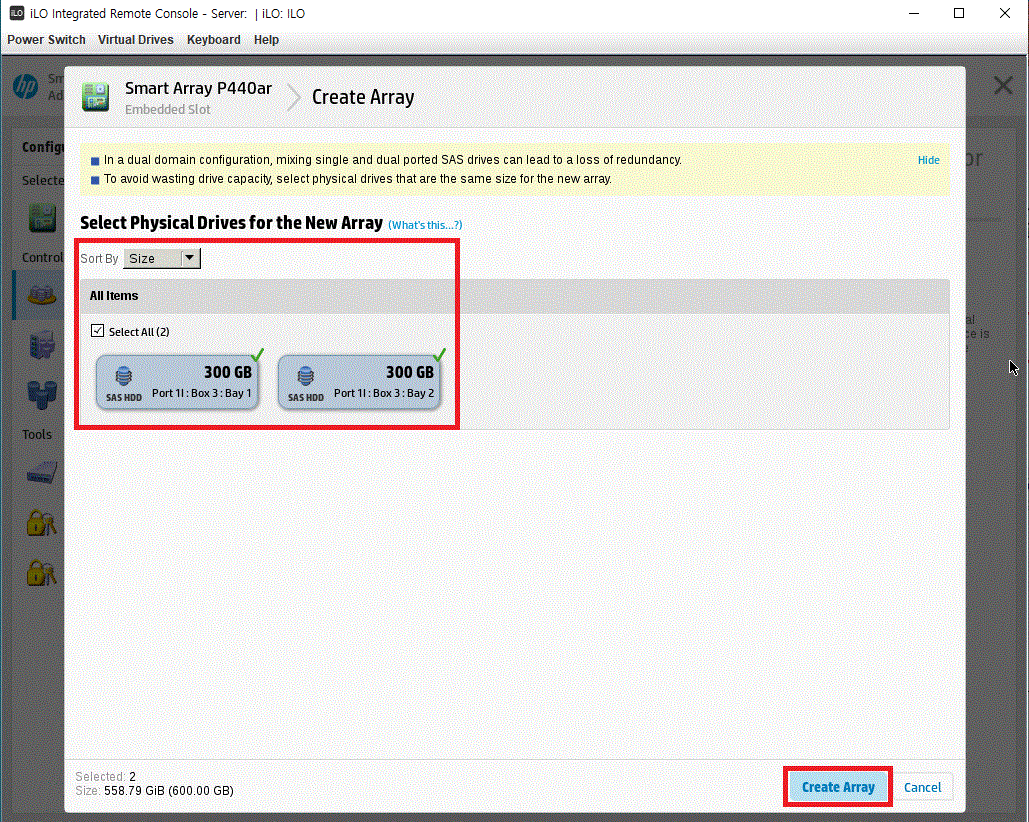
Task: Click the Smart Array P440ar breadcrumb title
Action: tap(198, 88)
